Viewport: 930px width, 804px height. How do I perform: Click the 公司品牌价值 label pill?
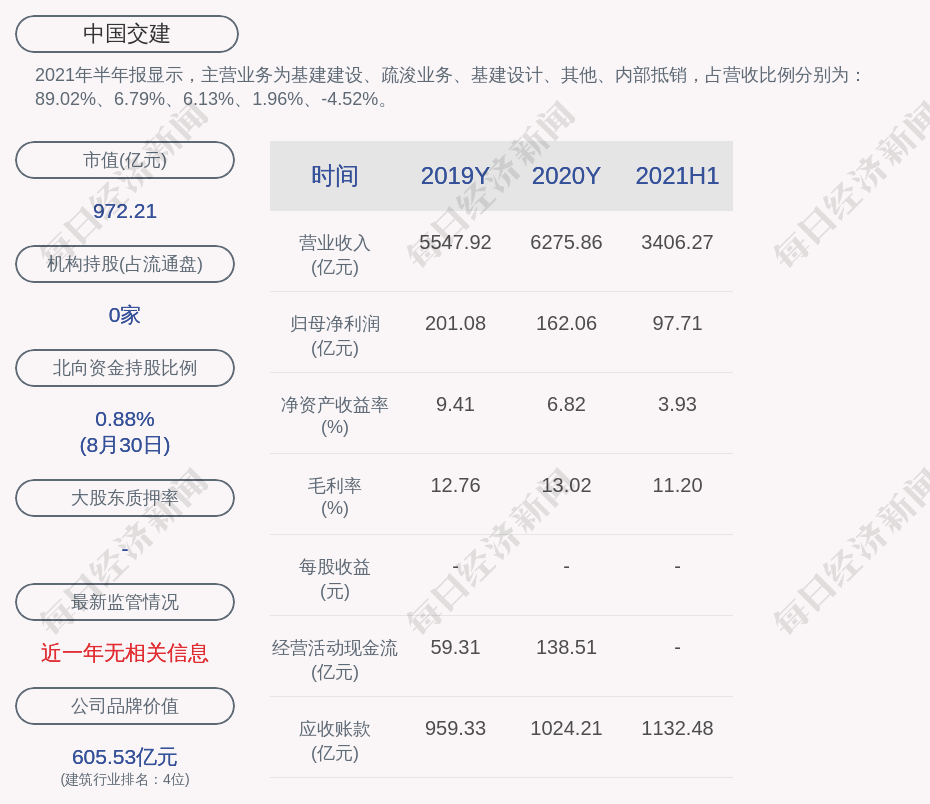[x=125, y=706]
